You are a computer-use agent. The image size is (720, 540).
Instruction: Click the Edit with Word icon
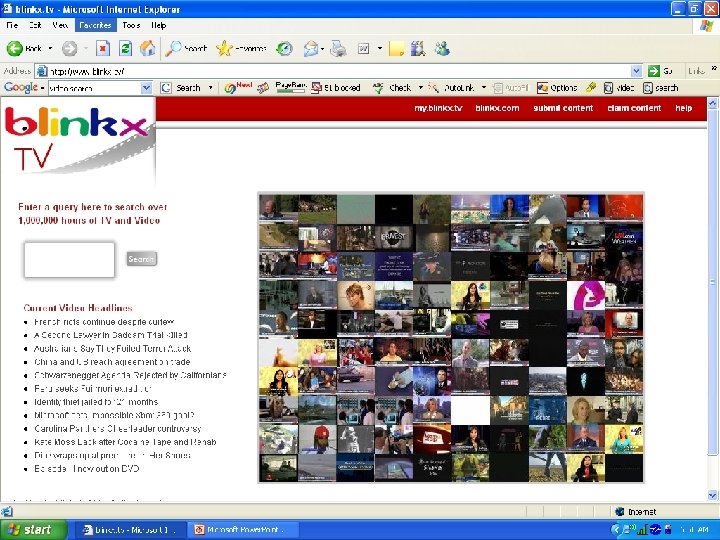click(x=364, y=48)
